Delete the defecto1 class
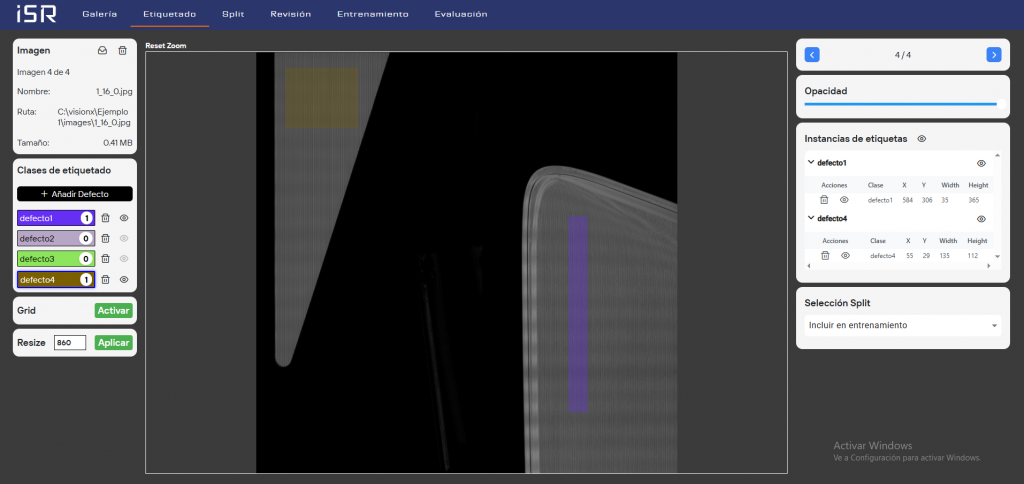The width and height of the screenshot is (1024, 484). click(x=105, y=218)
